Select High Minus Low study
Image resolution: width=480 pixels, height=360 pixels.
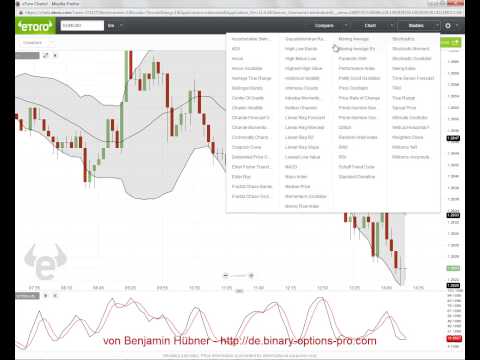tap(301, 59)
